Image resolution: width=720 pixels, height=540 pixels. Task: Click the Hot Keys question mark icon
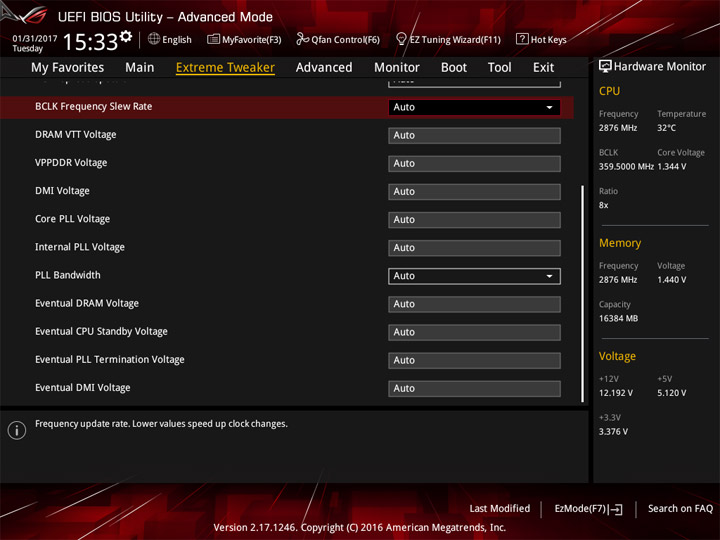tap(522, 39)
